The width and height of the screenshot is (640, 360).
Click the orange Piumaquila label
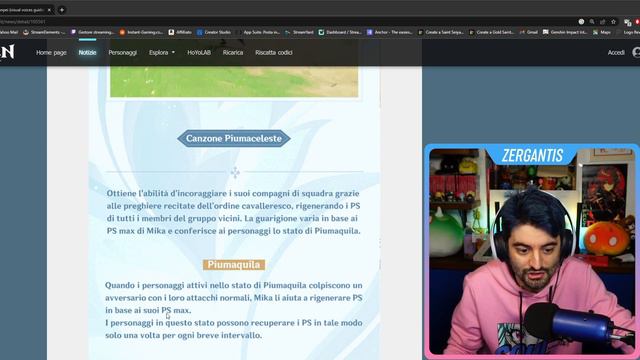point(234,265)
